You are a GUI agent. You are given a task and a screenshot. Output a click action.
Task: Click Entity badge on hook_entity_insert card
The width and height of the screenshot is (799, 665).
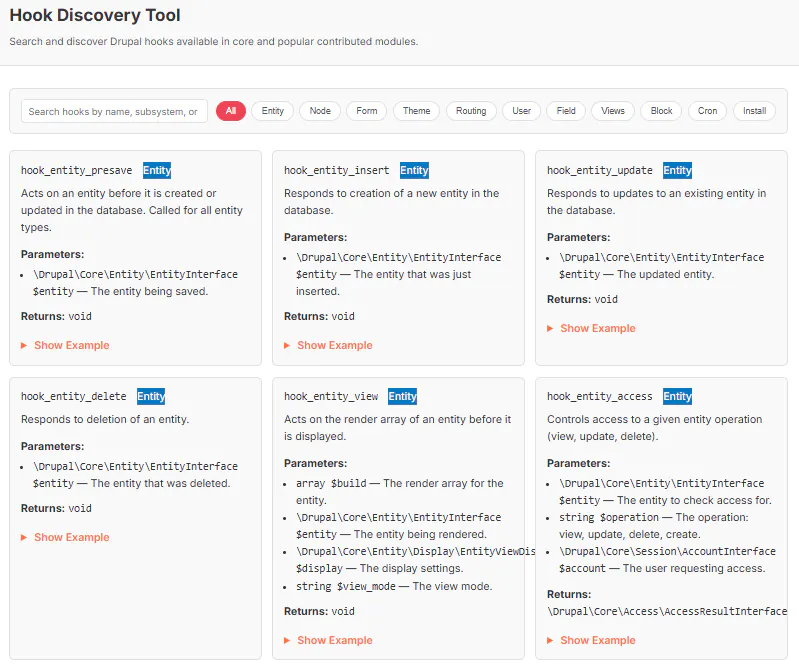pyautogui.click(x=414, y=170)
